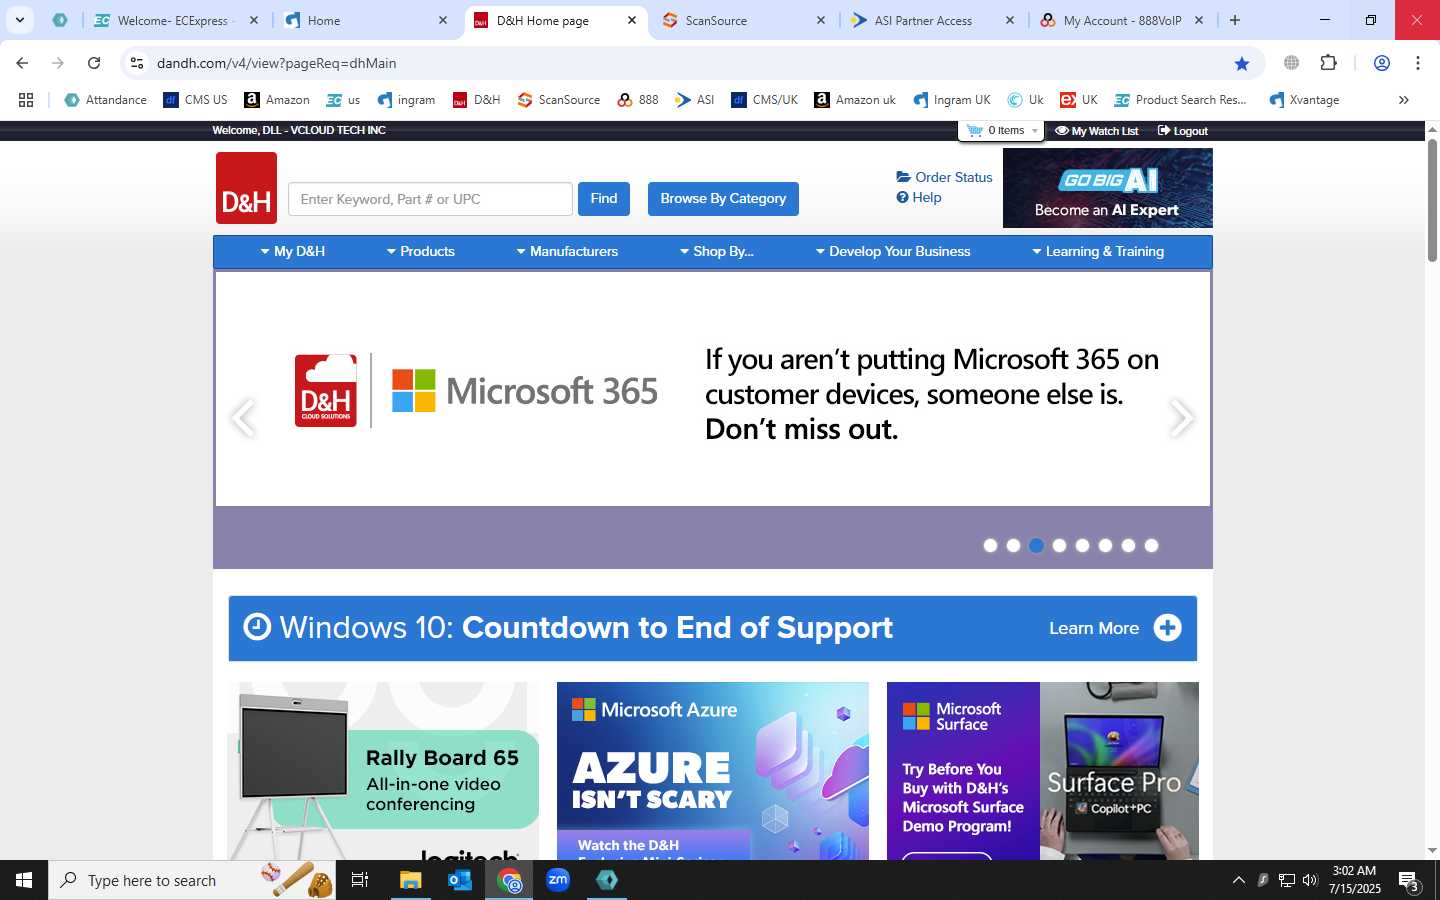This screenshot has width=1440, height=900.
Task: Open the CMS US bookmark
Action: click(x=196, y=100)
